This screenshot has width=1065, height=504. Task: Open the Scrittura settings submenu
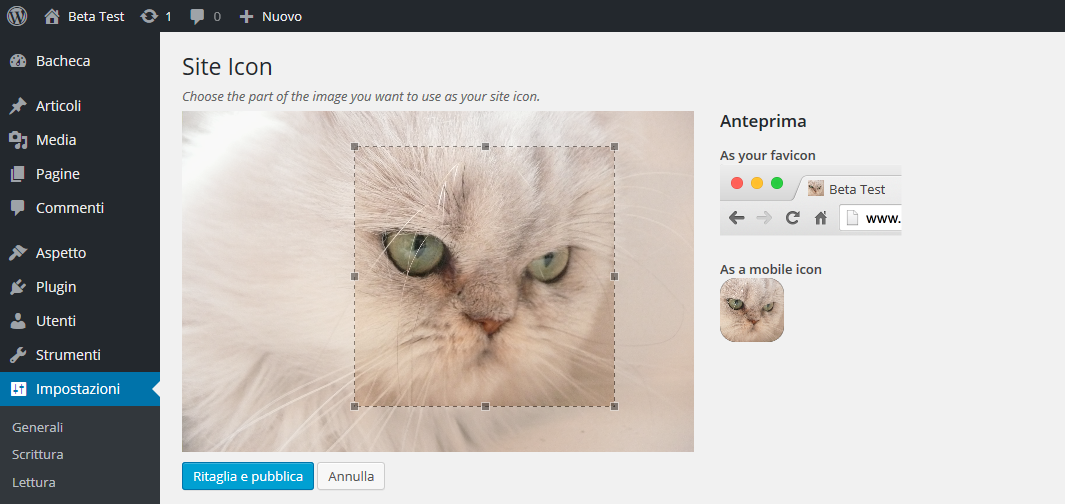(38, 454)
